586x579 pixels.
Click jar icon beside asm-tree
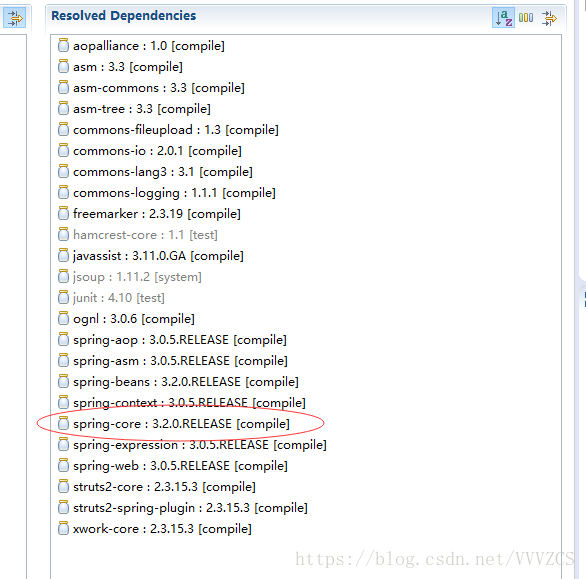click(x=64, y=108)
